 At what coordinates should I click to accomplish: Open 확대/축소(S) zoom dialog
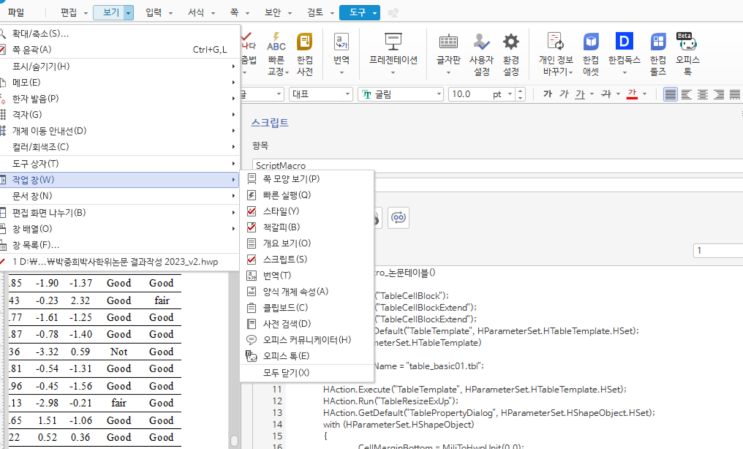tap(118, 34)
